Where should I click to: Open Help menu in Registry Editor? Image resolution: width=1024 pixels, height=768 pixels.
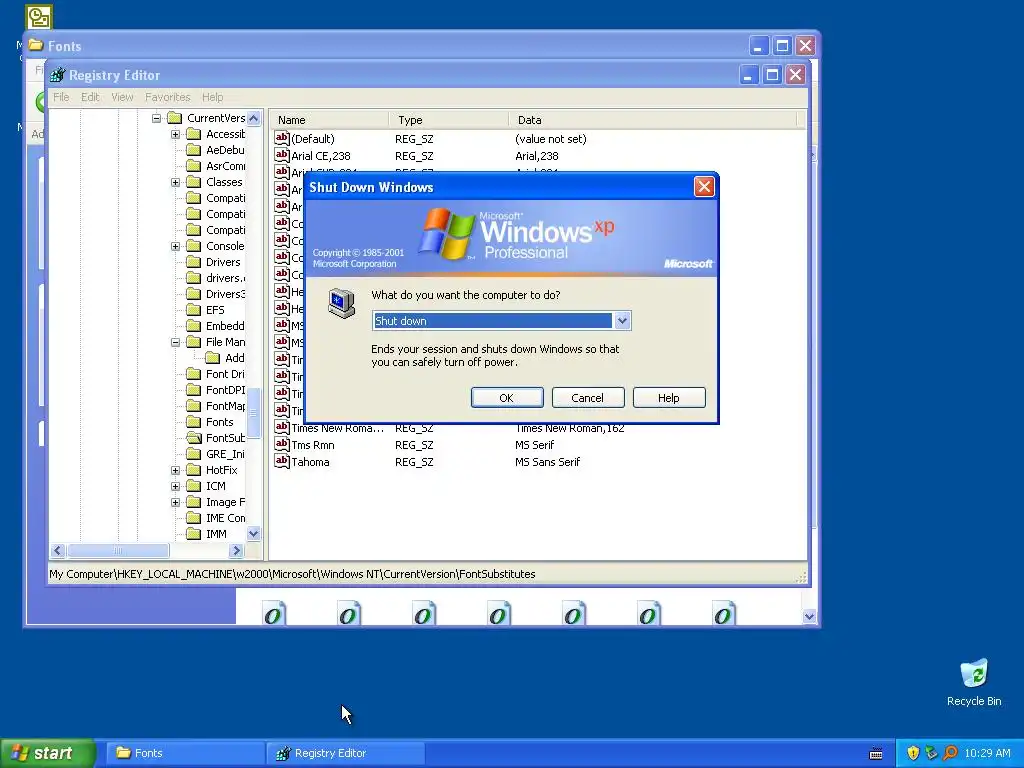[212, 97]
